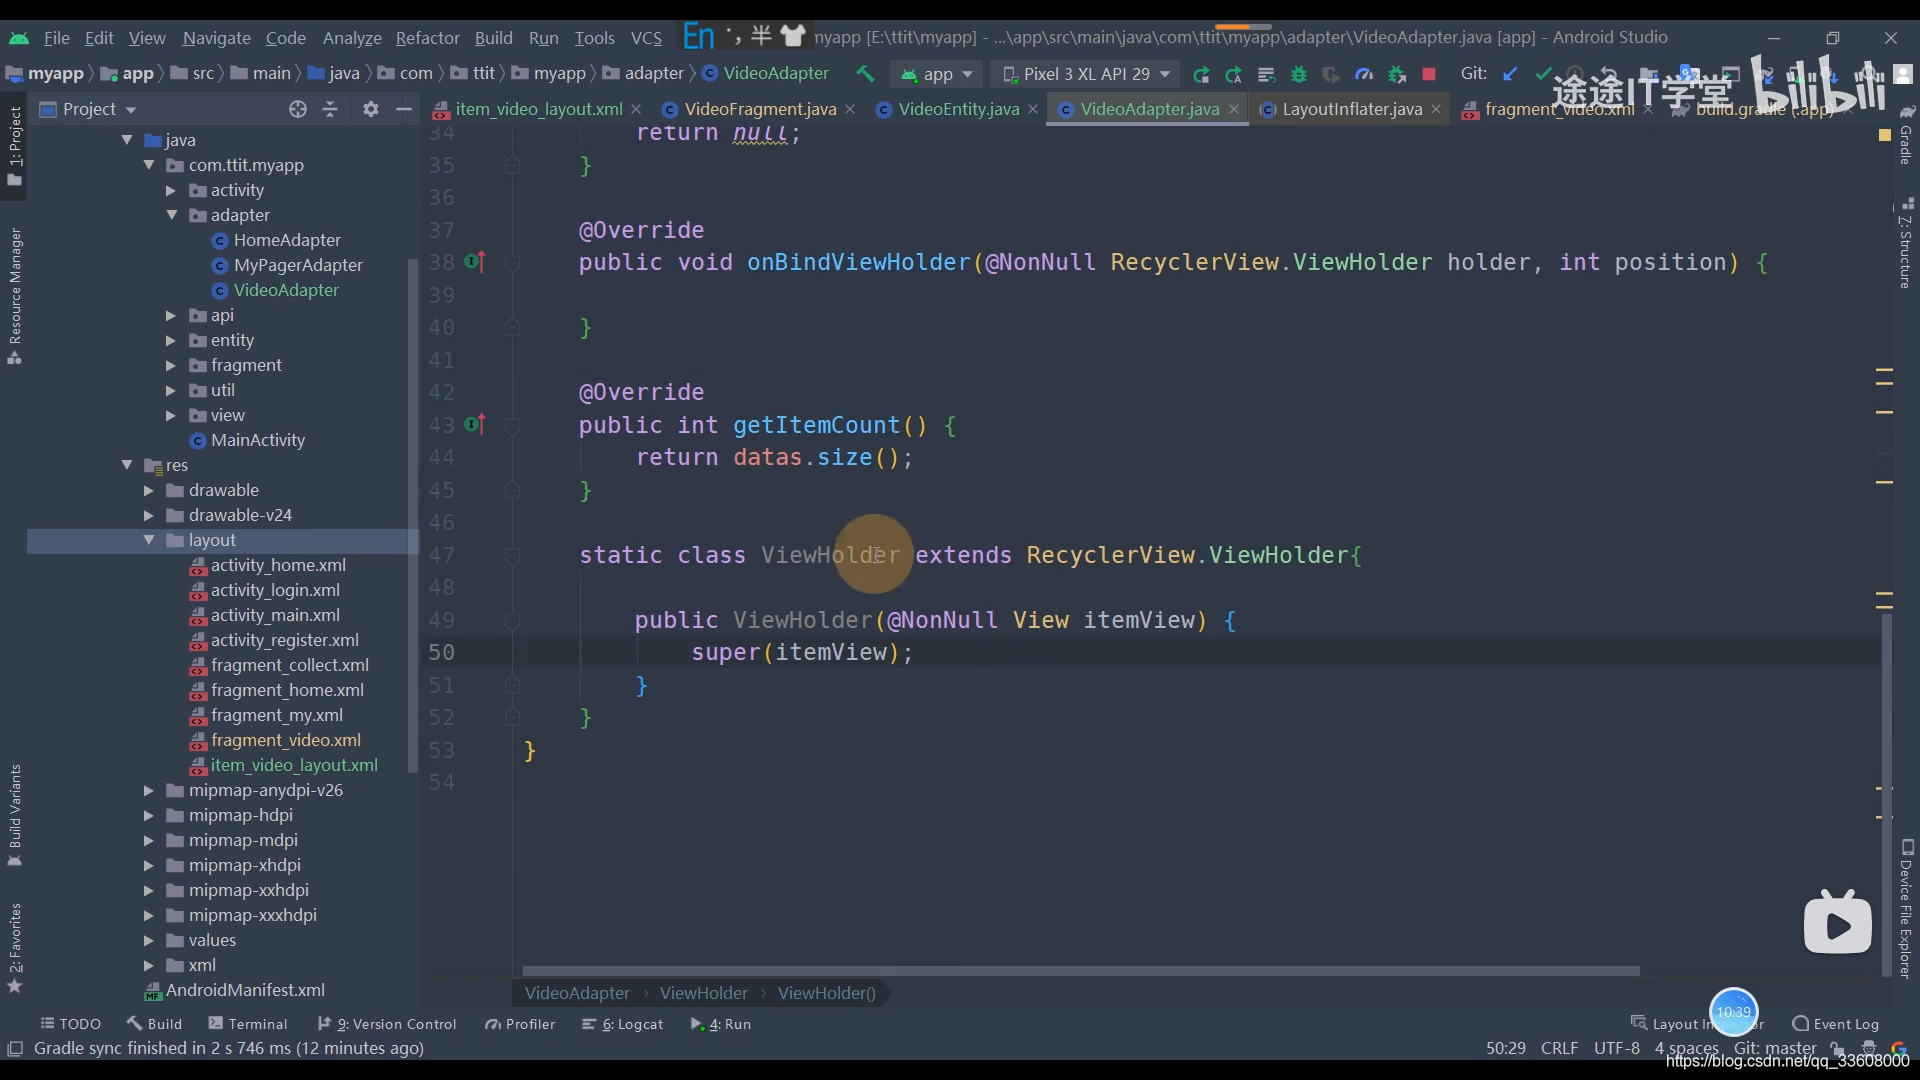Open the 1: Project side tool window
The height and width of the screenshot is (1080, 1920).
(15, 146)
